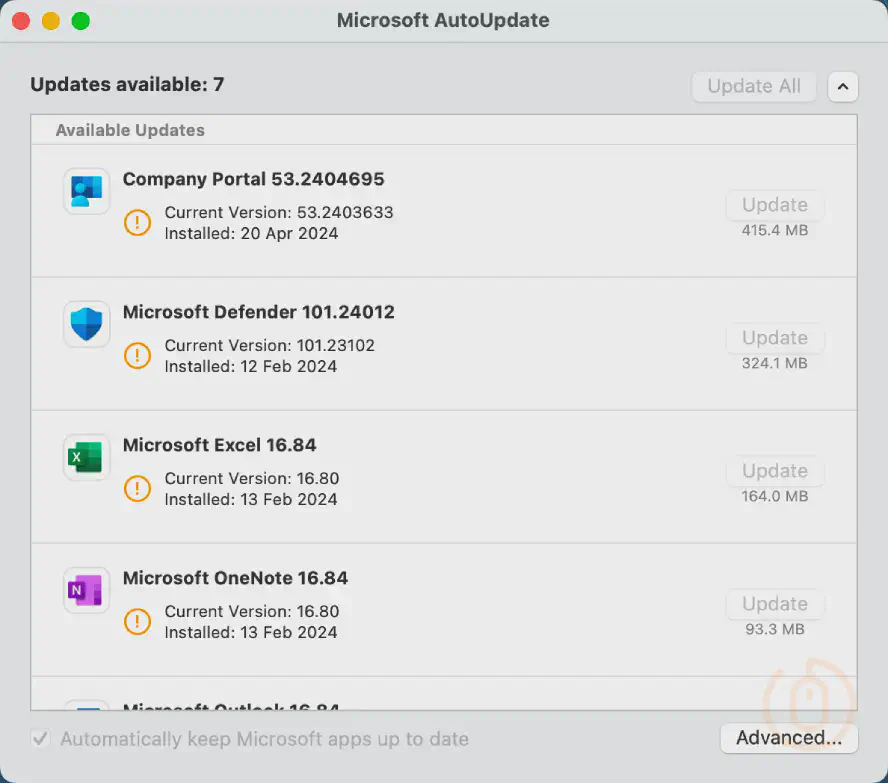Open the Advanced... settings
This screenshot has width=888, height=783.
pos(789,738)
